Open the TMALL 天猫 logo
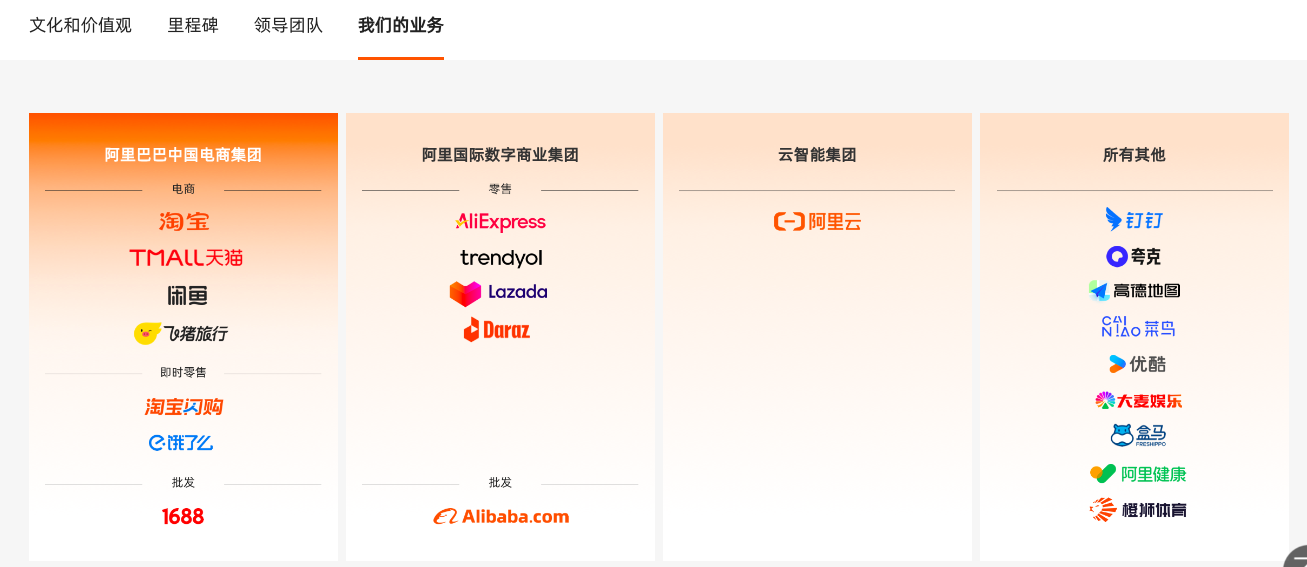This screenshot has height=567, width=1307. [186, 258]
